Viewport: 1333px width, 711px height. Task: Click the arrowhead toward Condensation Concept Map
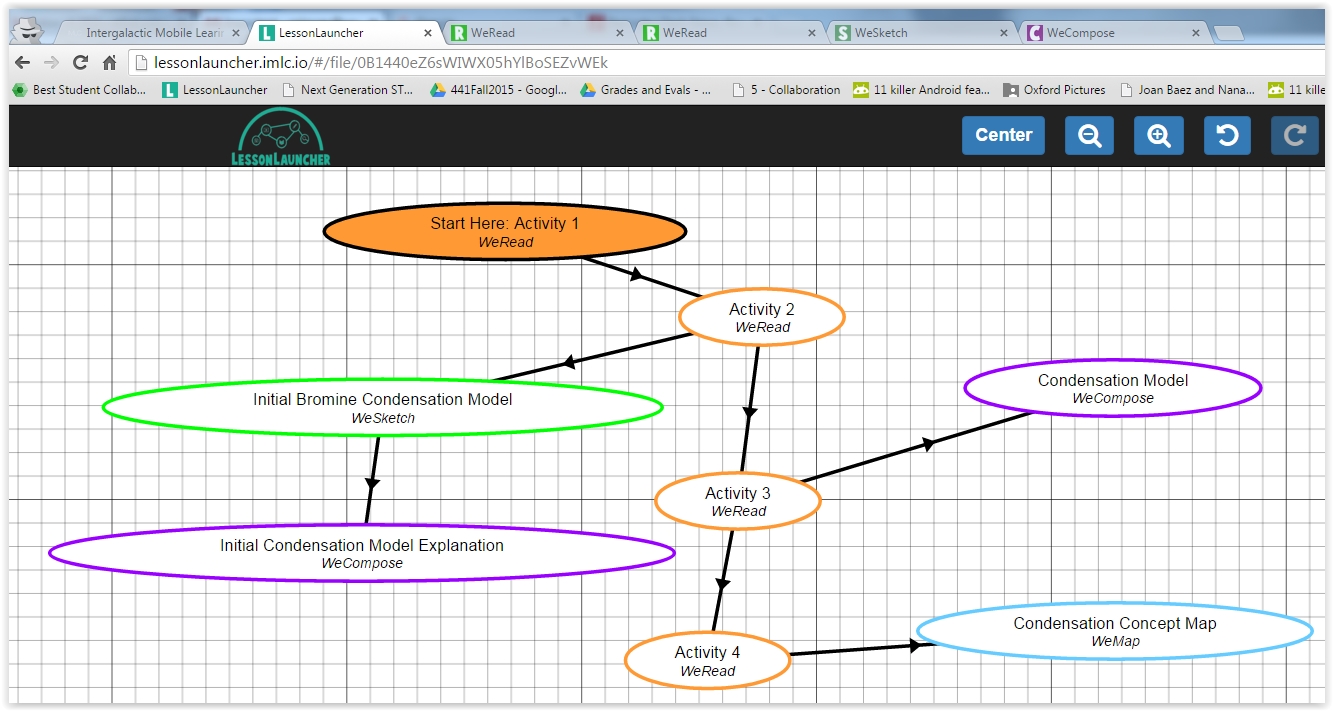click(914, 646)
